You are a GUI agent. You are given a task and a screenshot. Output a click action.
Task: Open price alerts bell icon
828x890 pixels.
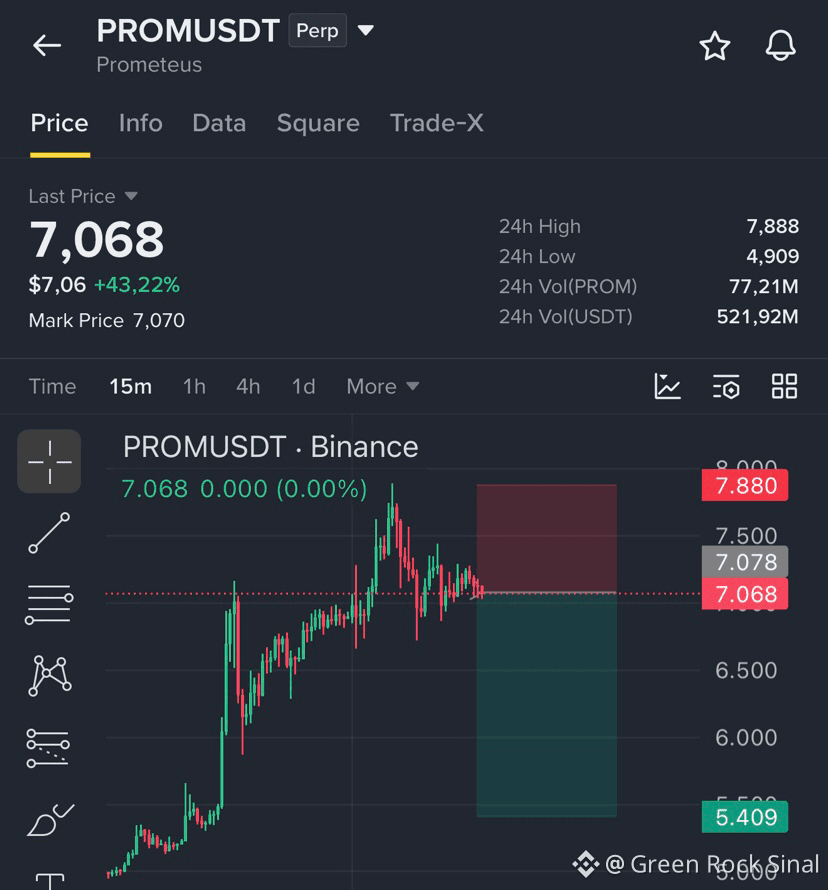tap(780, 45)
